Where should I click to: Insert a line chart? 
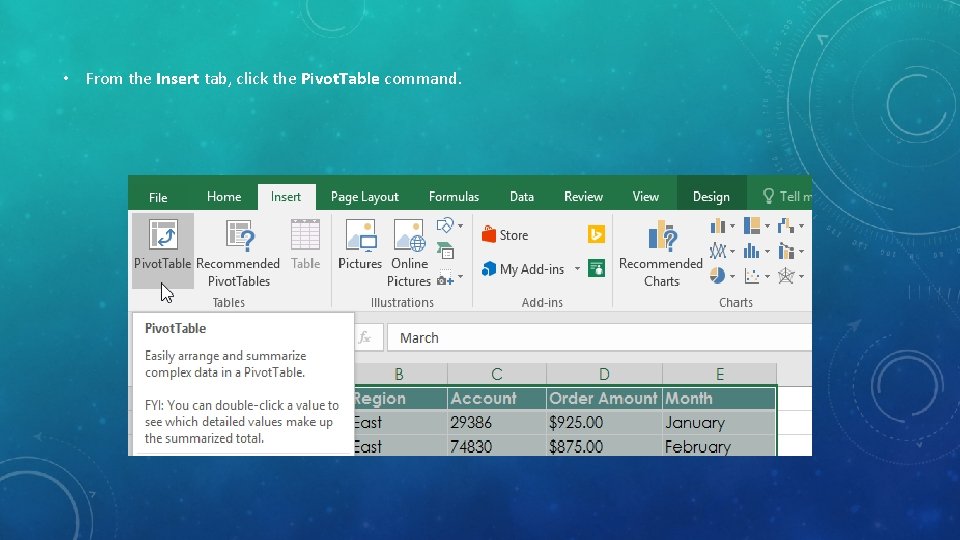[x=718, y=251]
